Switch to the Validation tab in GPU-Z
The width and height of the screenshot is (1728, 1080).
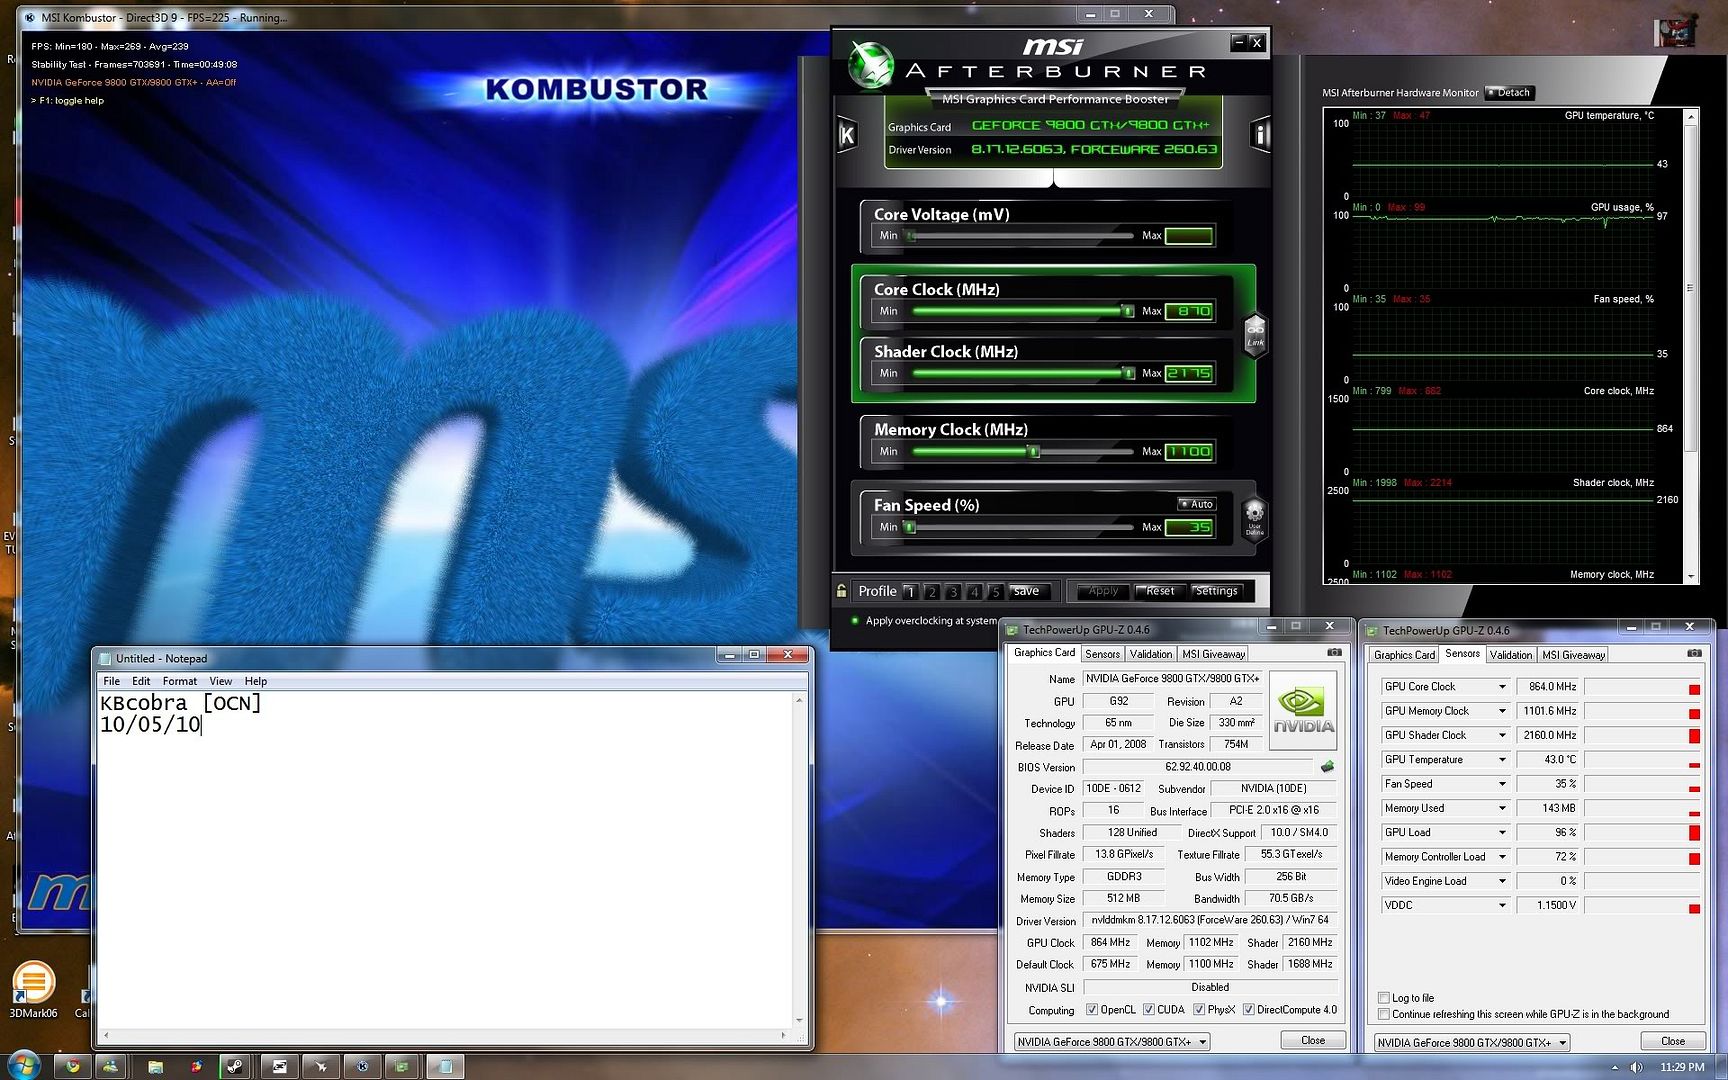coord(1150,653)
